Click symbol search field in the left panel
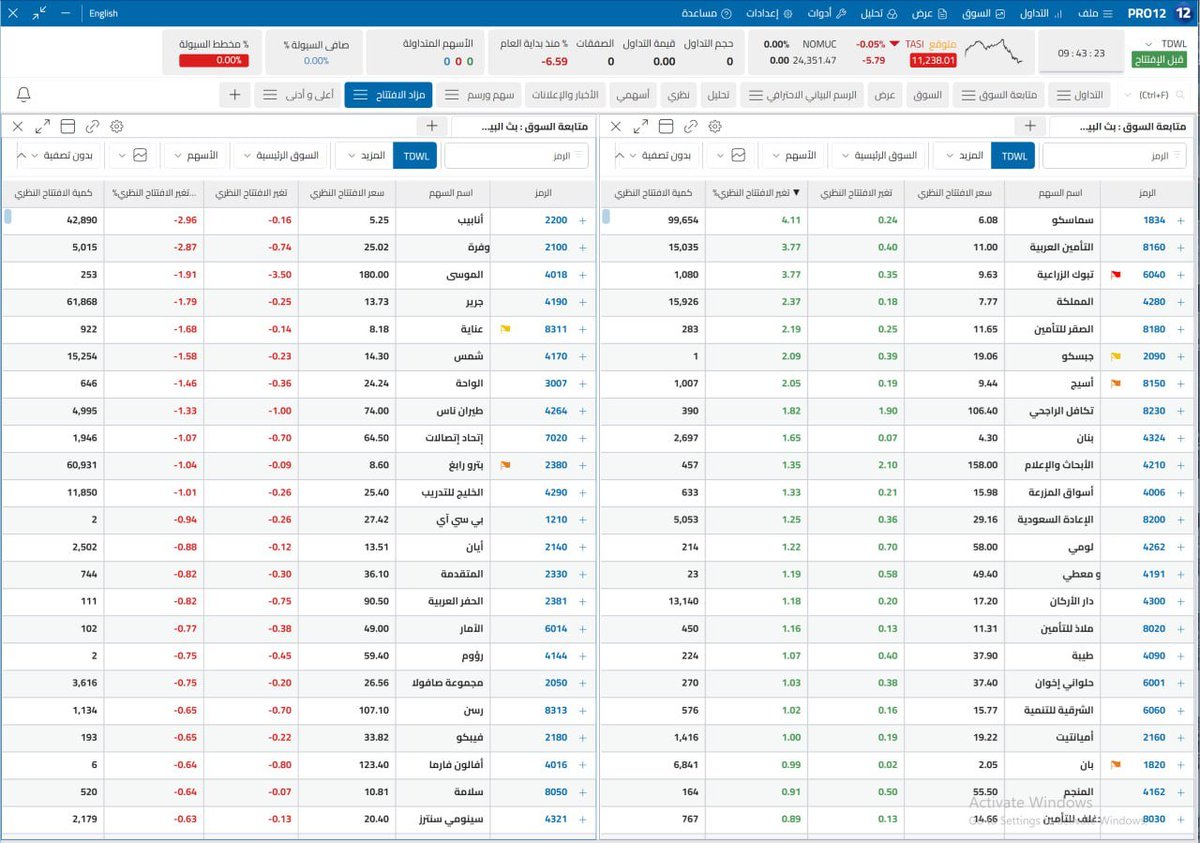Screen dimensions: 1200x843 pyautogui.click(x=517, y=157)
